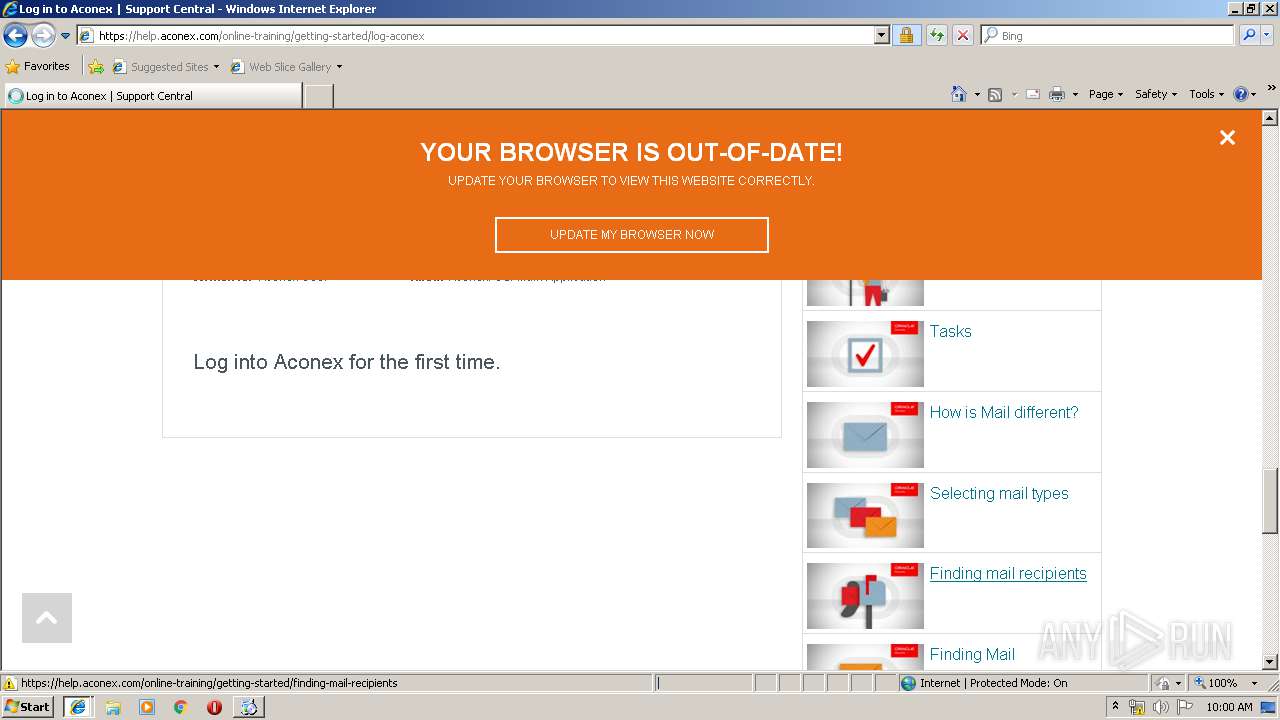The width and height of the screenshot is (1280, 720).
Task: Open Windows Explorer folder taskbar icon
Action: pos(113,707)
